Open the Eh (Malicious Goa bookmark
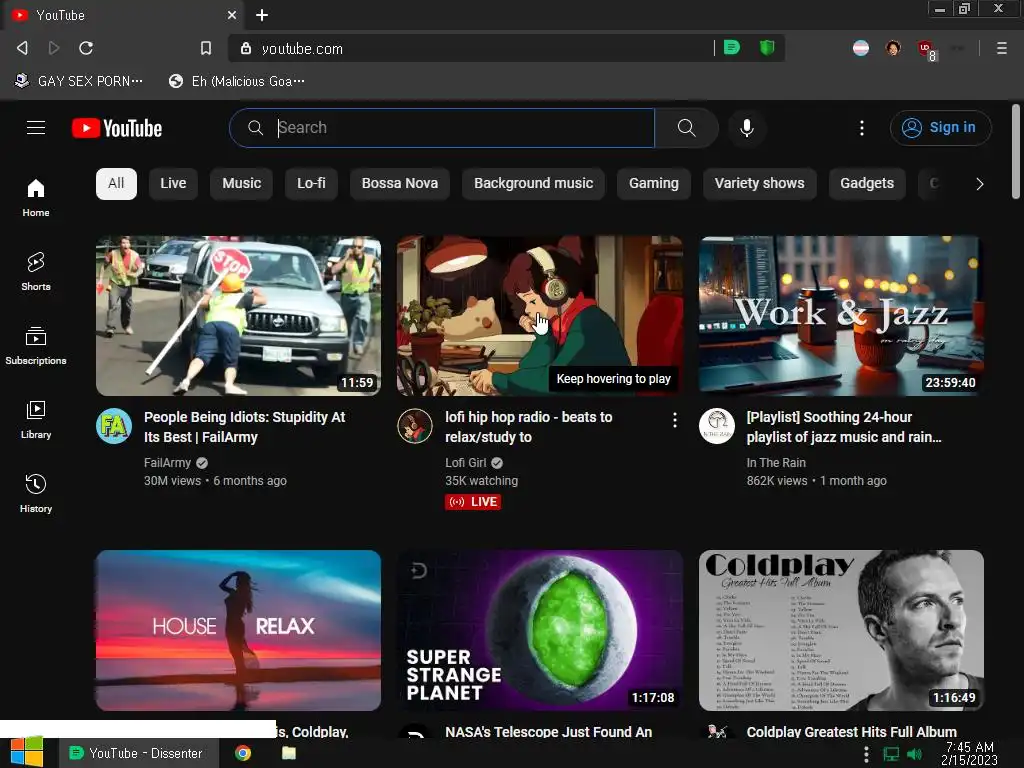The width and height of the screenshot is (1024, 768). click(237, 81)
